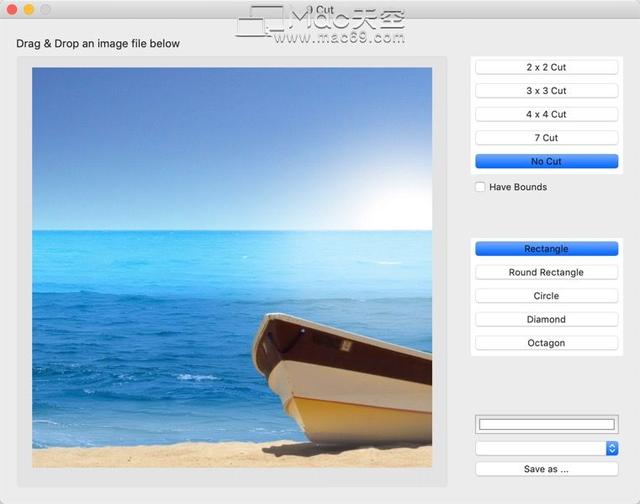Minimize the window with the yellow button
Viewport: 640px width, 504px height.
[x=29, y=9]
